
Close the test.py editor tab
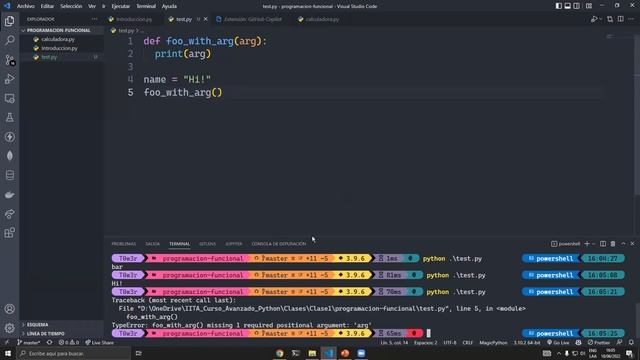pyautogui.click(x=206, y=19)
